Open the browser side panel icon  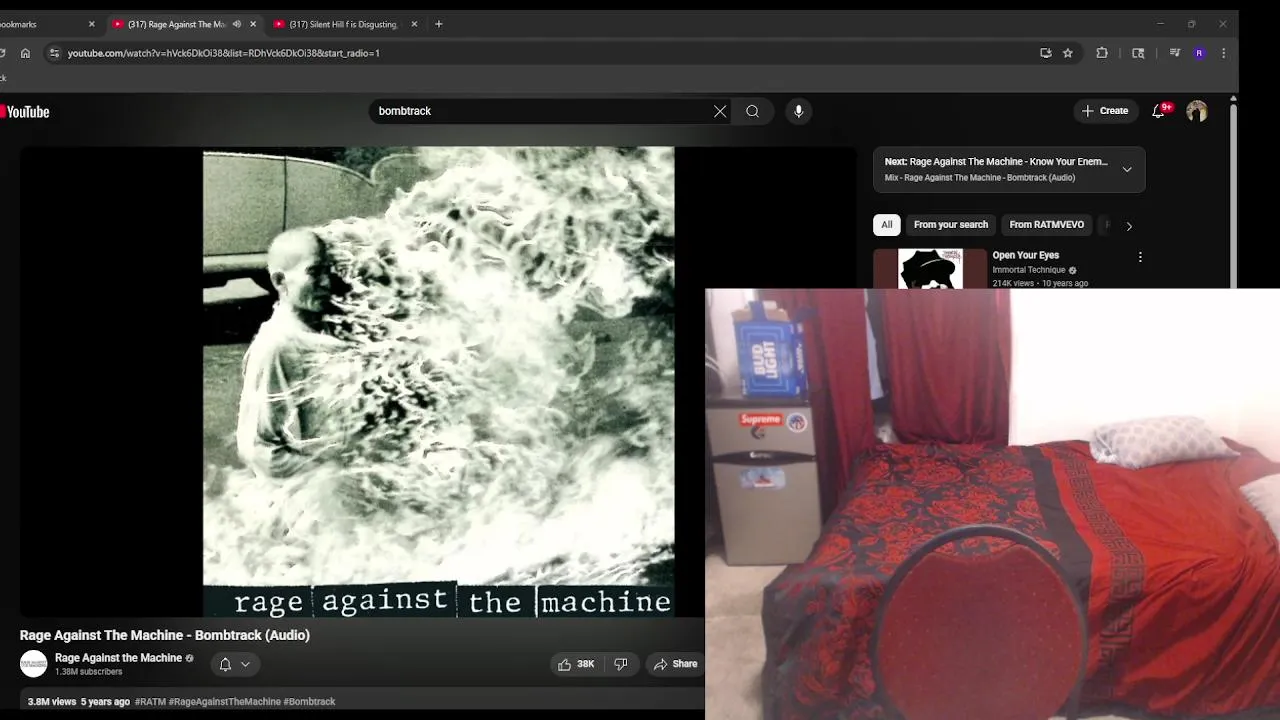[1138, 53]
